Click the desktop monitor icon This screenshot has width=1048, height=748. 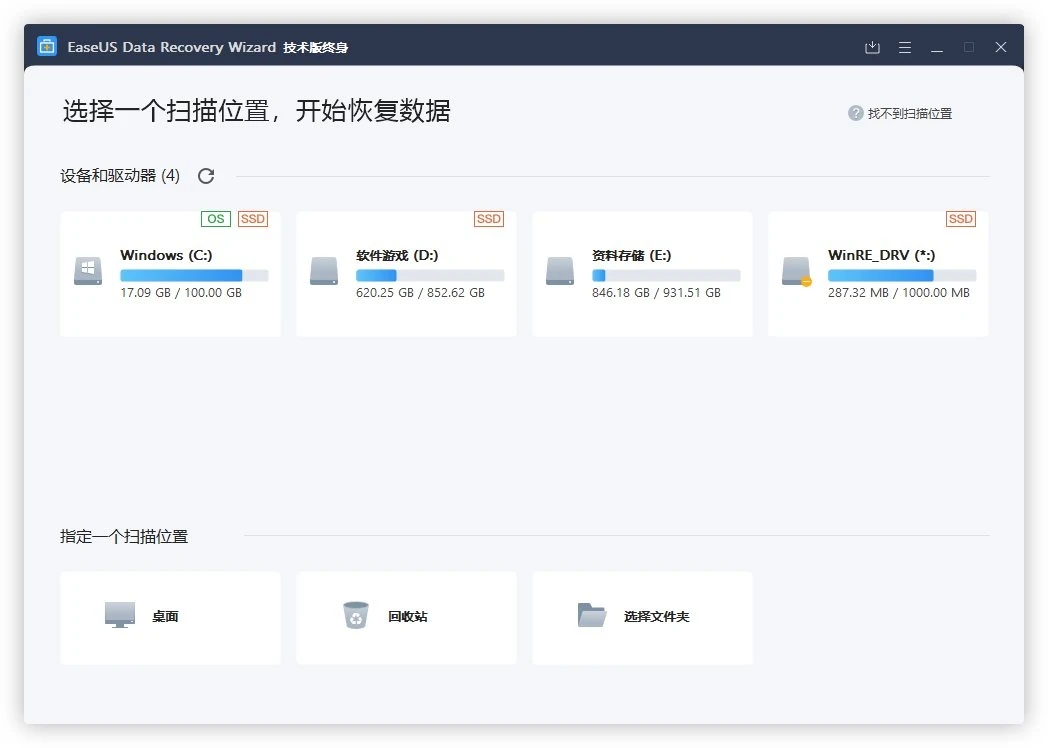pyautogui.click(x=120, y=615)
